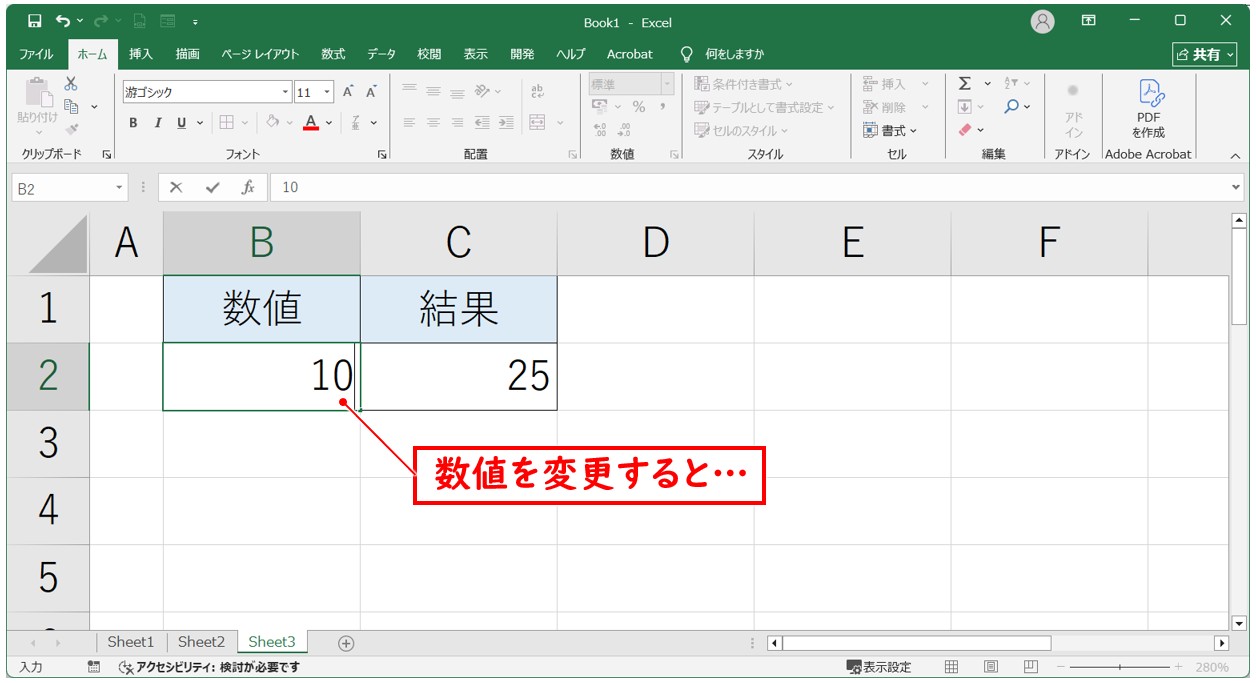1256x683 pixels.
Task: Click the zoom slider in status bar
Action: pyautogui.click(x=1119, y=667)
